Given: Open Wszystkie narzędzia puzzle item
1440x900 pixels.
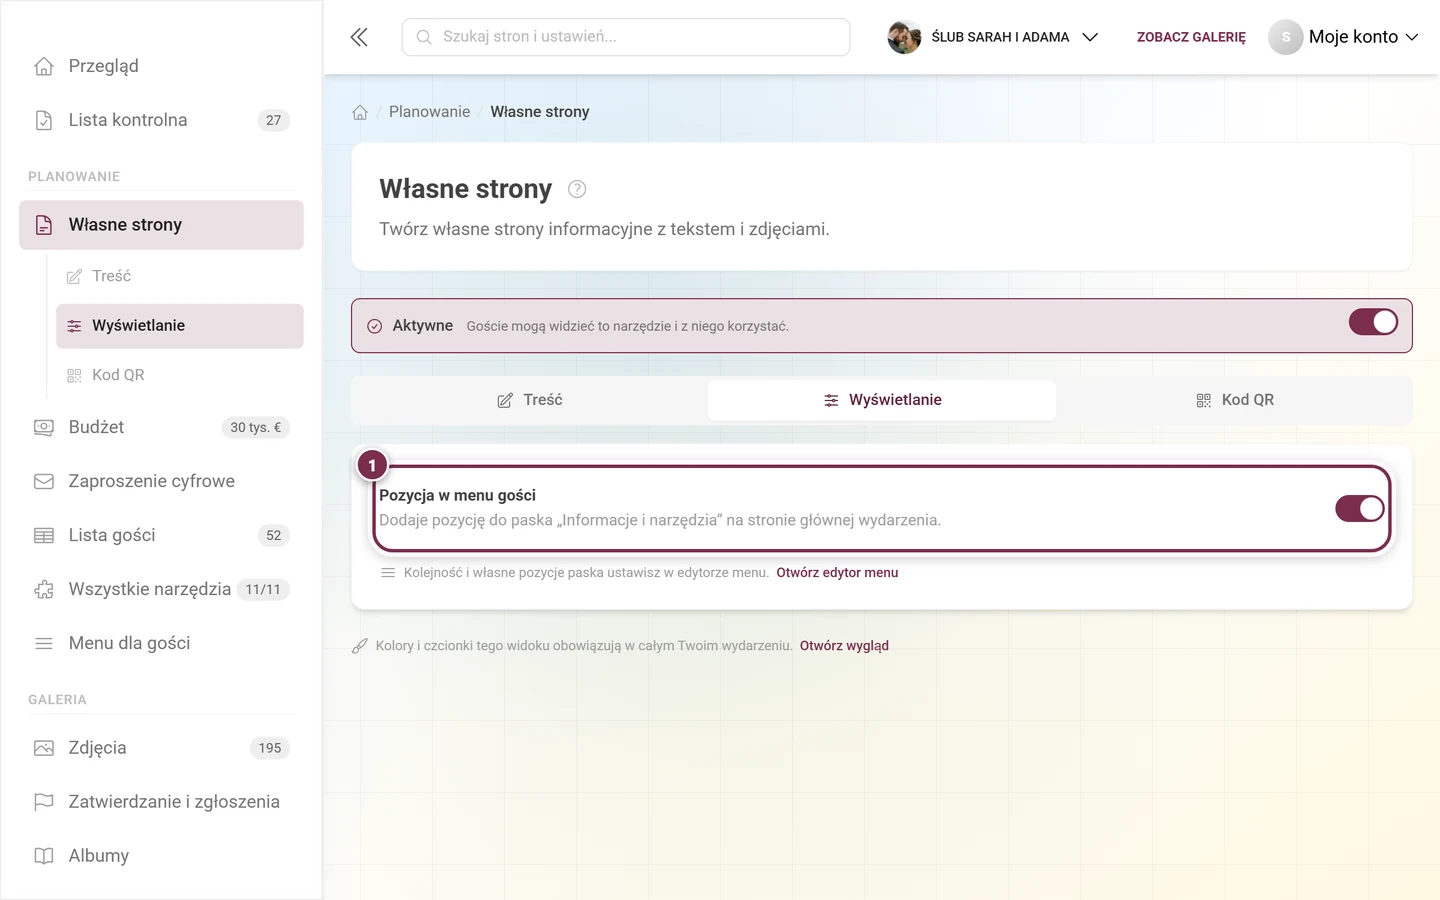Looking at the screenshot, I should point(161,589).
